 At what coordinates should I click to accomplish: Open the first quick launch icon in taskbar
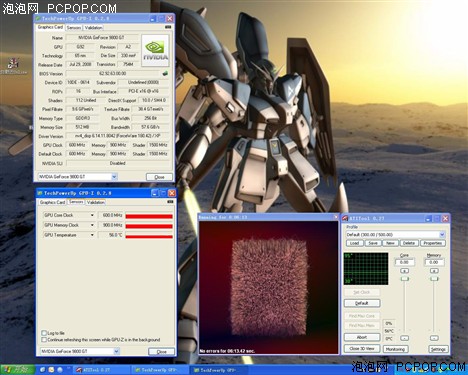pyautogui.click(x=43, y=369)
